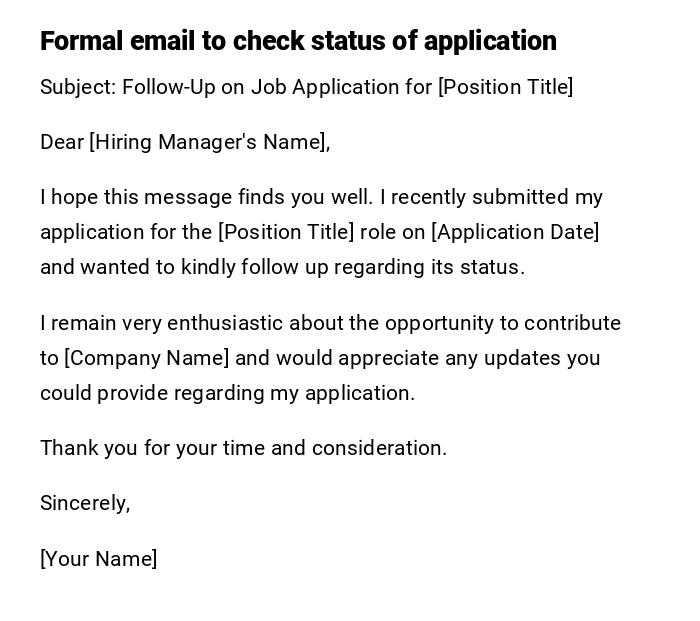Select the [Your Name] signature placeholder

click(99, 559)
